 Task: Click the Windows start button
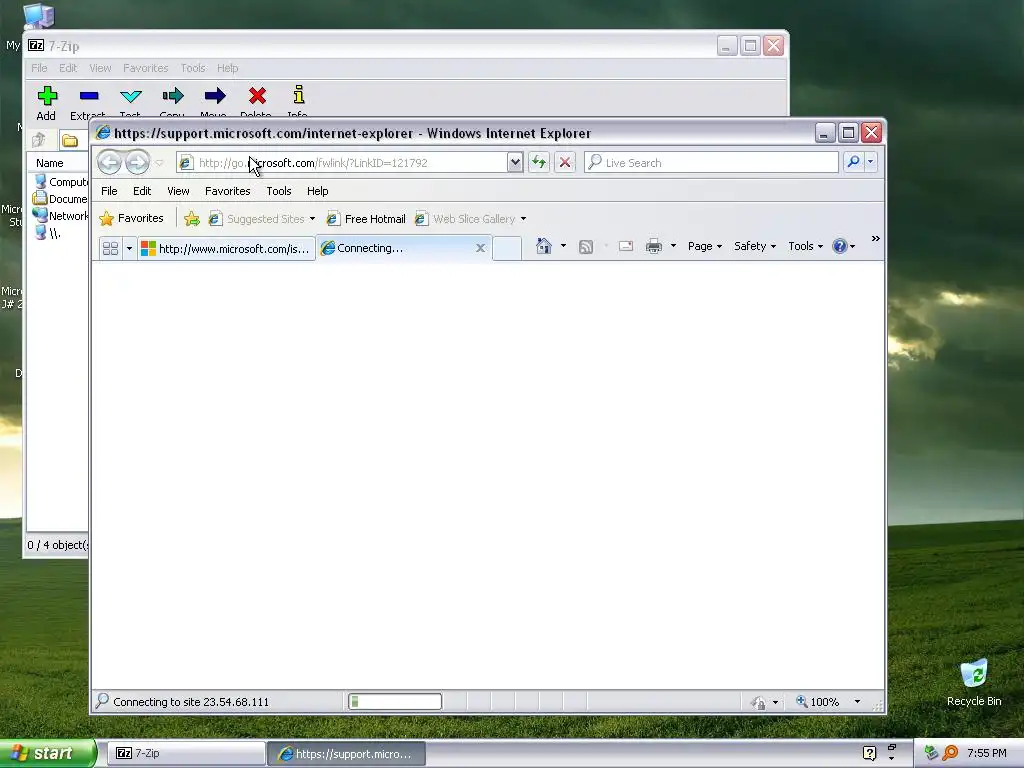47,753
